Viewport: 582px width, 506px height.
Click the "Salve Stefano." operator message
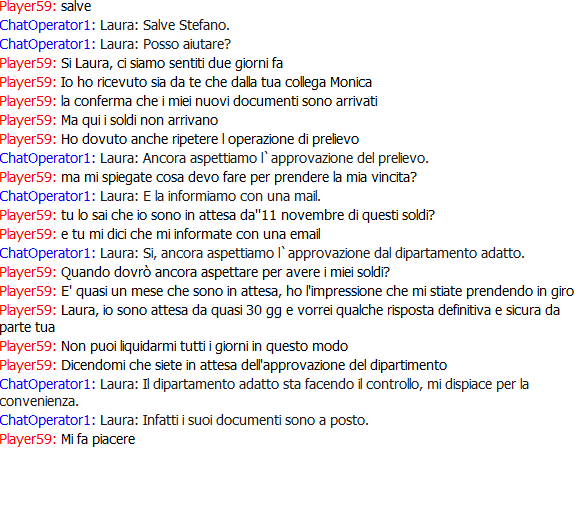pyautogui.click(x=115, y=25)
